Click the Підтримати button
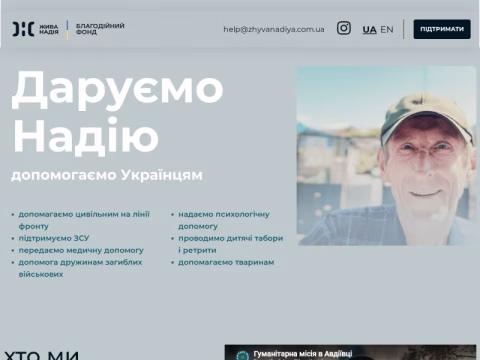 point(442,29)
